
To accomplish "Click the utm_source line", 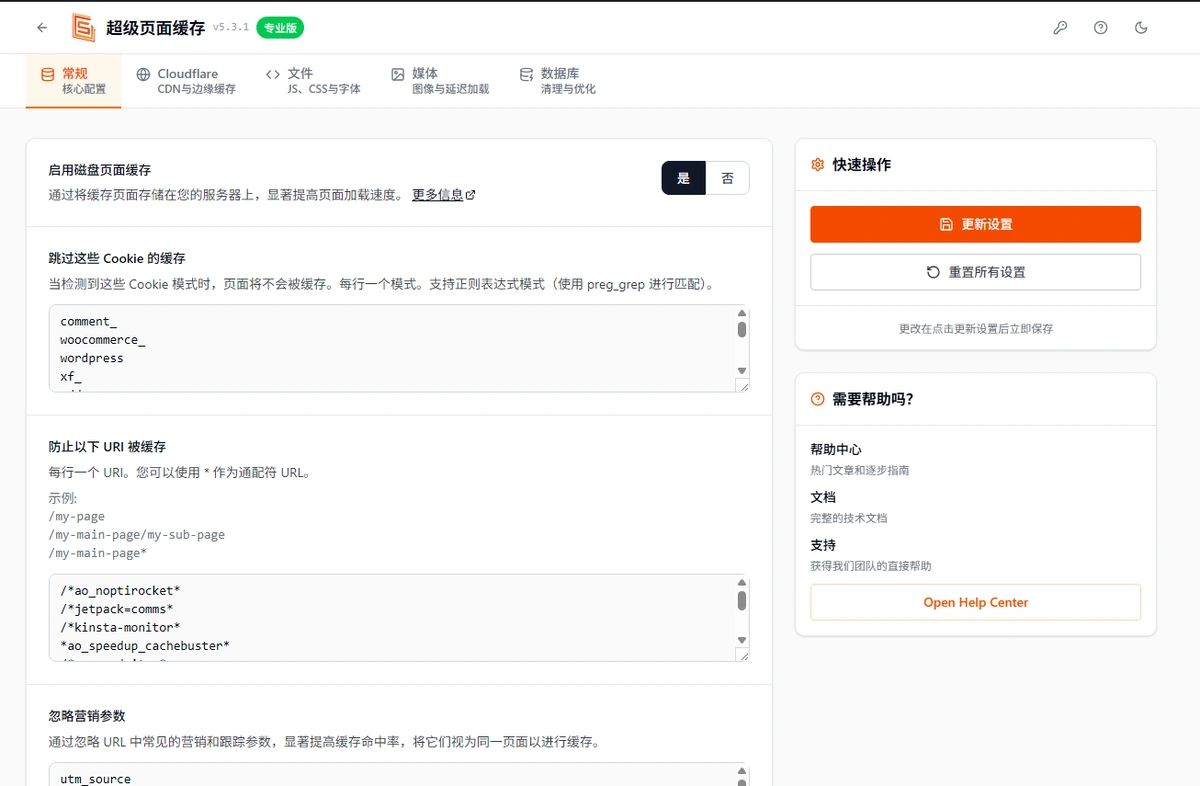I will [x=95, y=779].
